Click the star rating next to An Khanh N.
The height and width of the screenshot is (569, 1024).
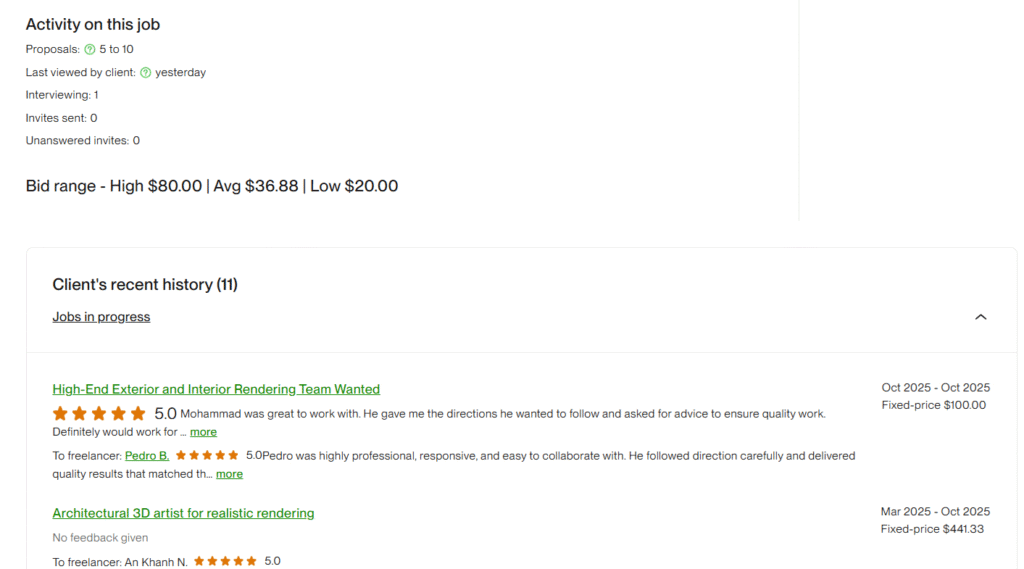pyautogui.click(x=225, y=561)
